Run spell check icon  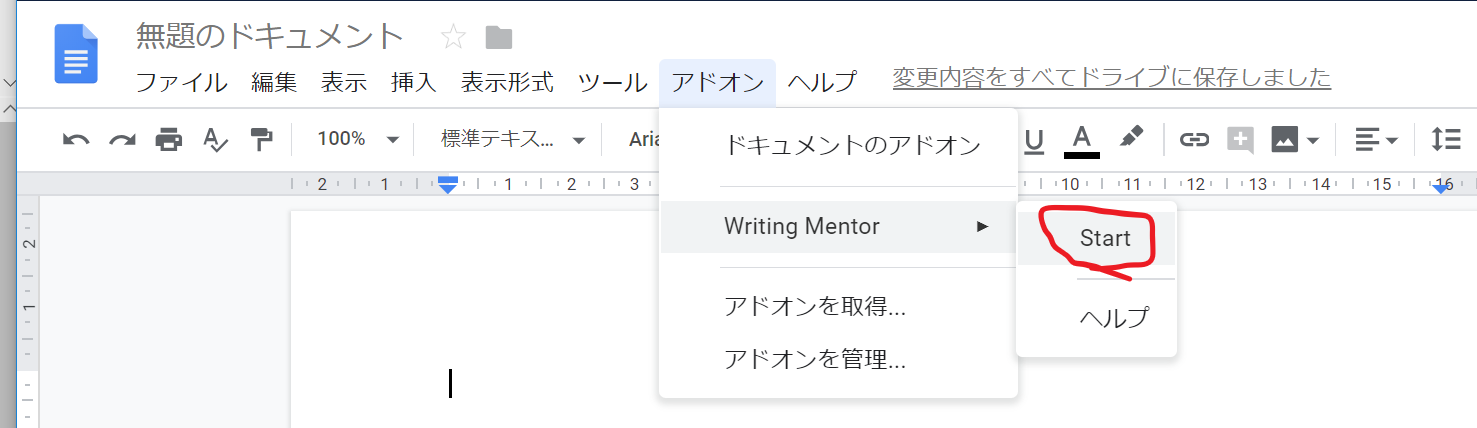[215, 140]
